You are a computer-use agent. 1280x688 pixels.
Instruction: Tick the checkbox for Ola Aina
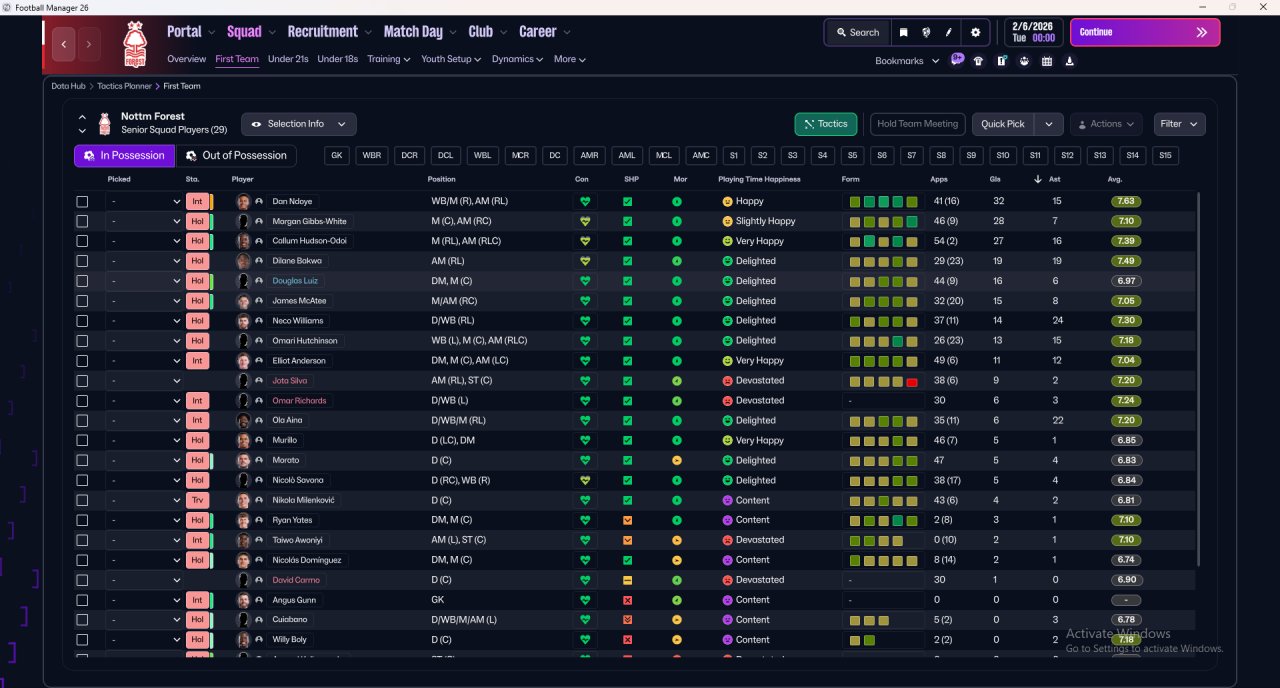pyautogui.click(x=82, y=421)
